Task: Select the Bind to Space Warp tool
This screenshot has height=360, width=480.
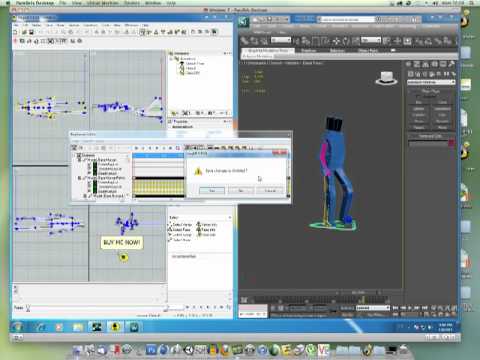Action: pos(264,41)
